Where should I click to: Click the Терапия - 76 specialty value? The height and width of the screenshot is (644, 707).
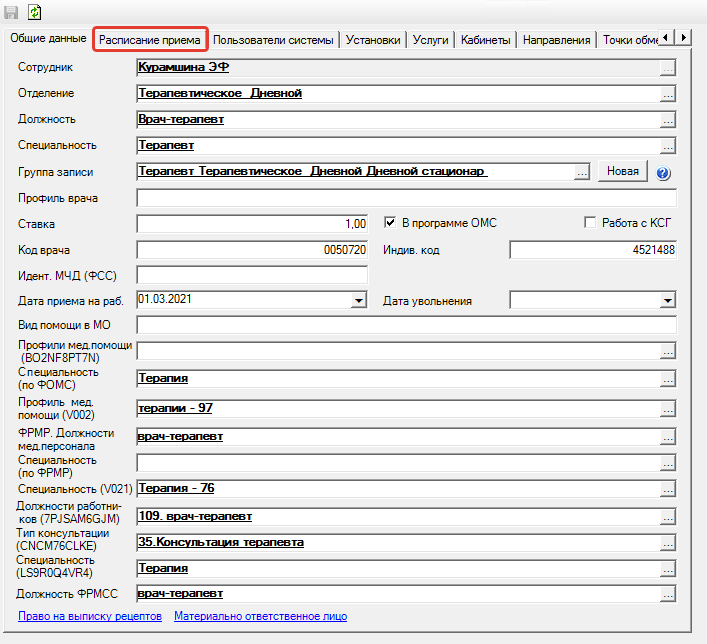[x=176, y=488]
